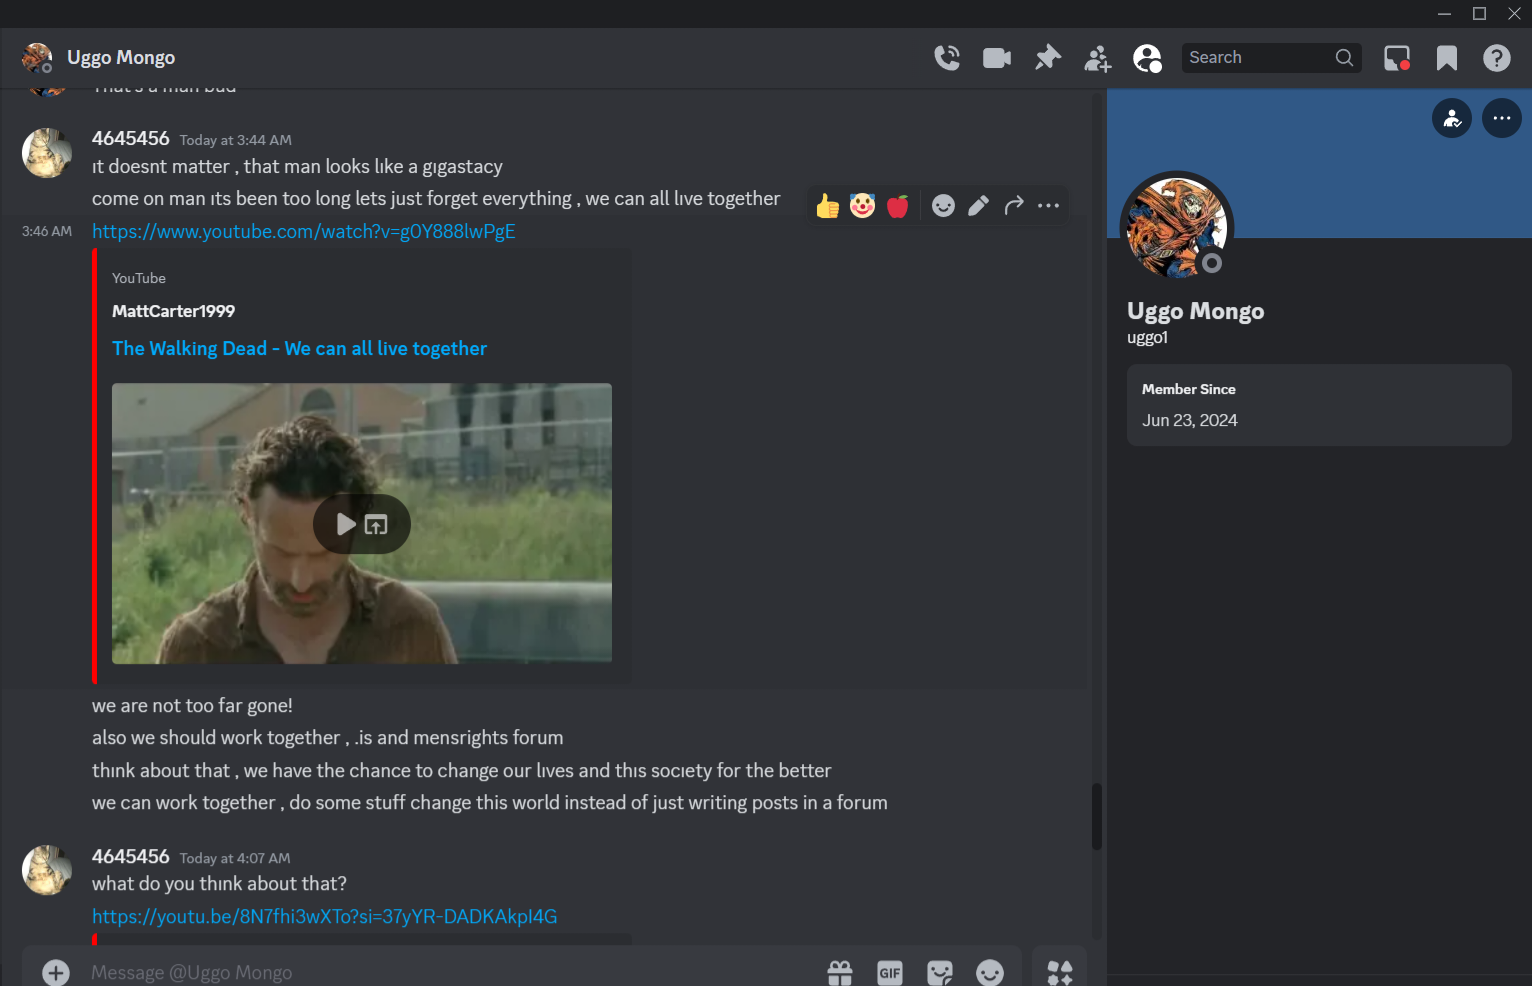Click the Search field
Screen dimensions: 1532x986
pos(1258,58)
